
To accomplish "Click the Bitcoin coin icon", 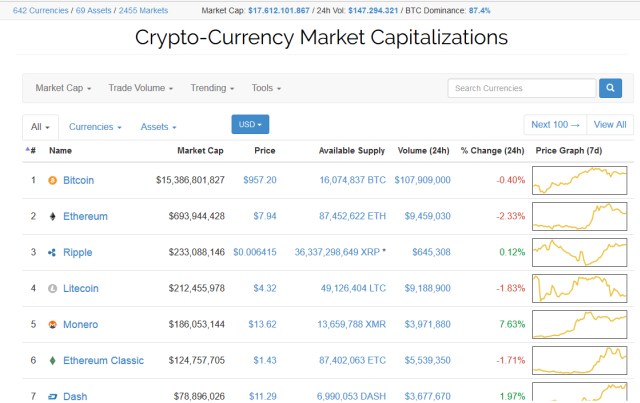I will [52, 180].
